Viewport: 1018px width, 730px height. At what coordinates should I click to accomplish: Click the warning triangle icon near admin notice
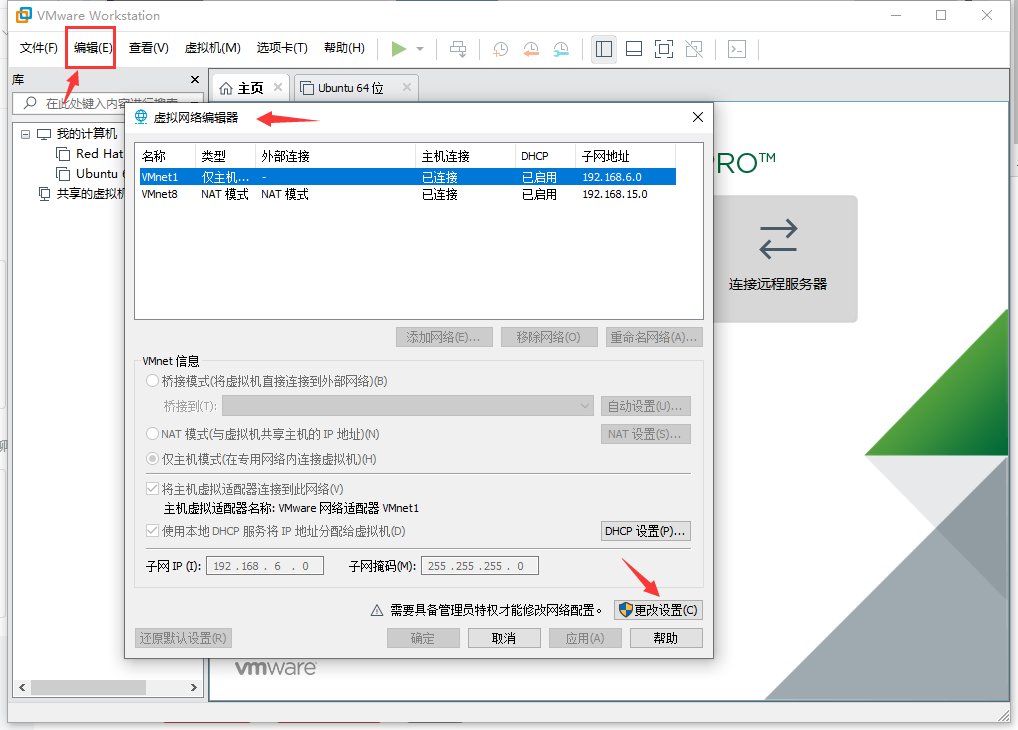[x=377, y=610]
